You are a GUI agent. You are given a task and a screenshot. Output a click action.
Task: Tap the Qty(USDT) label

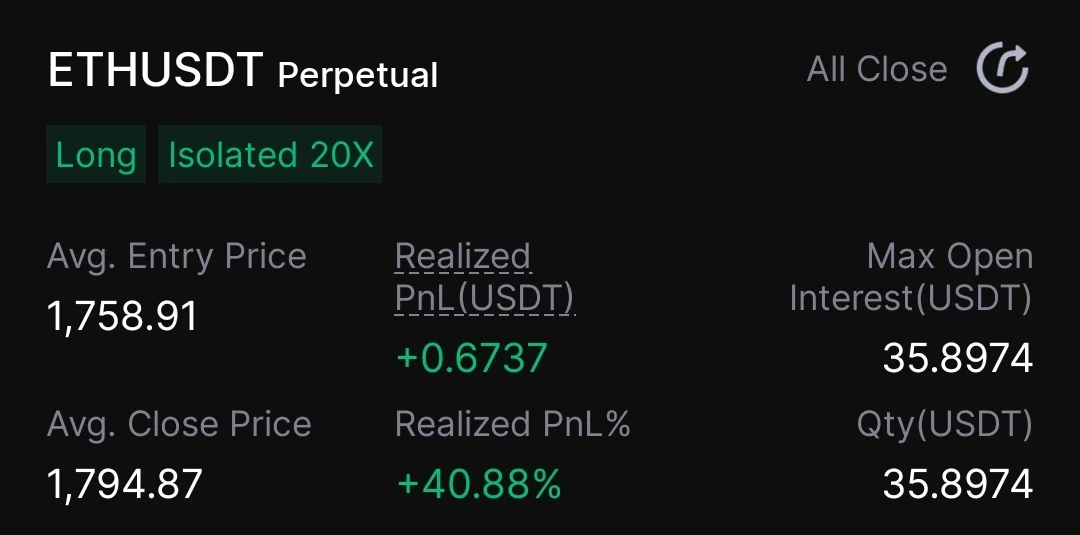point(944,424)
